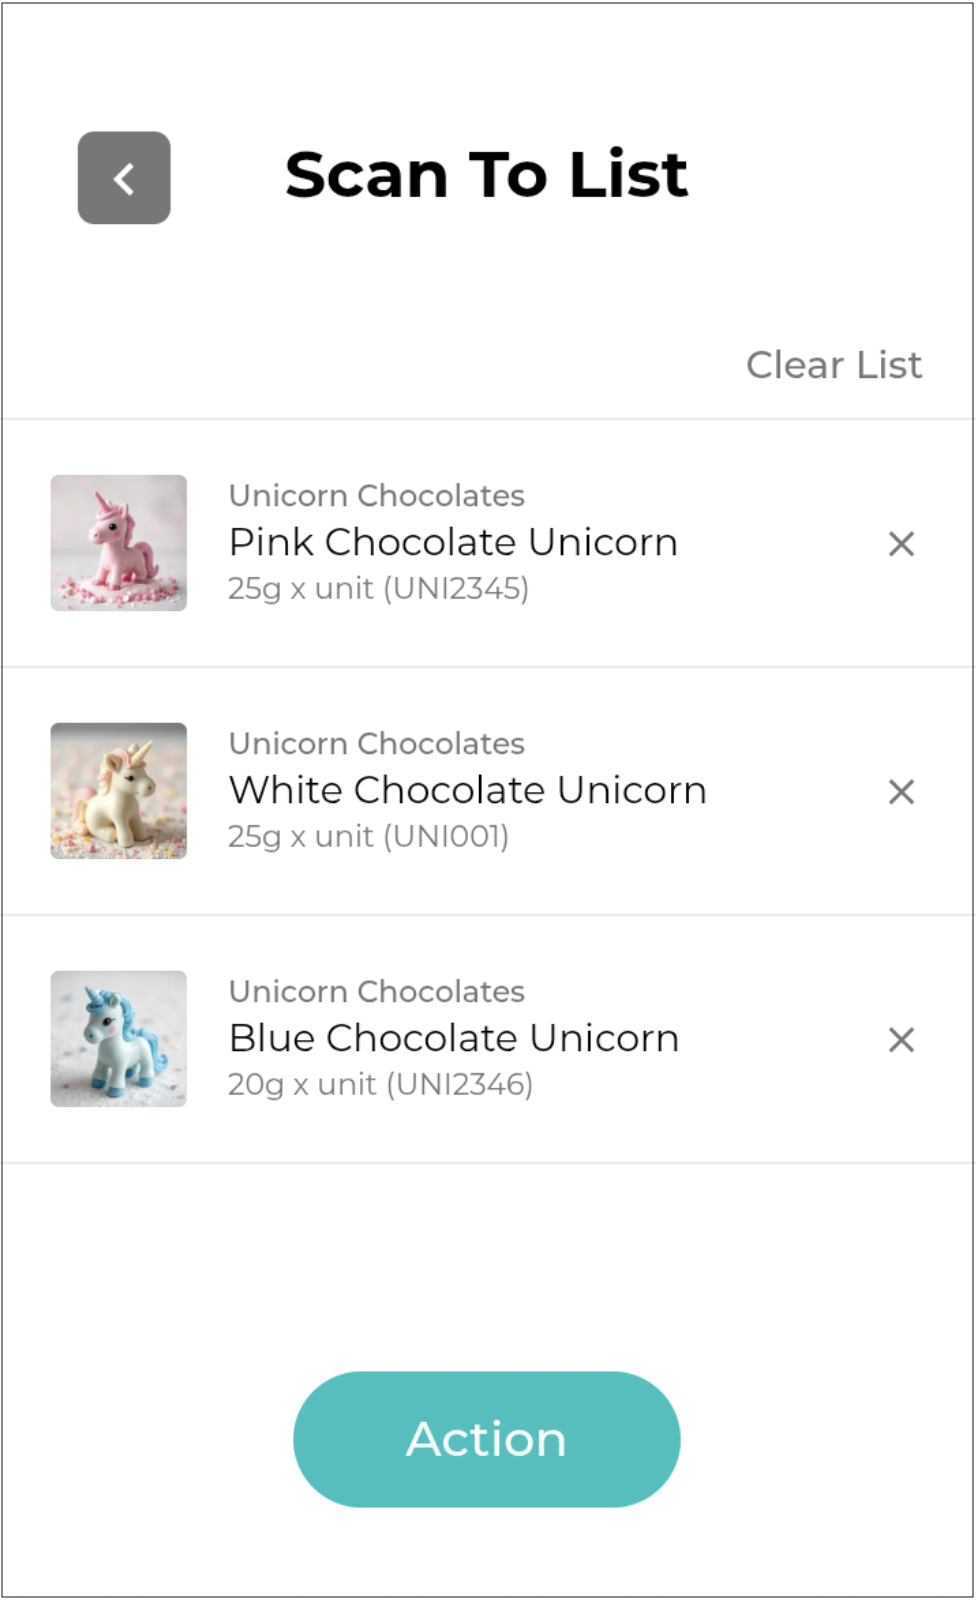Select Unicorn Chocolates brand above Blue Chocolate Unicorn
The height and width of the screenshot is (1600, 976).
point(376,991)
